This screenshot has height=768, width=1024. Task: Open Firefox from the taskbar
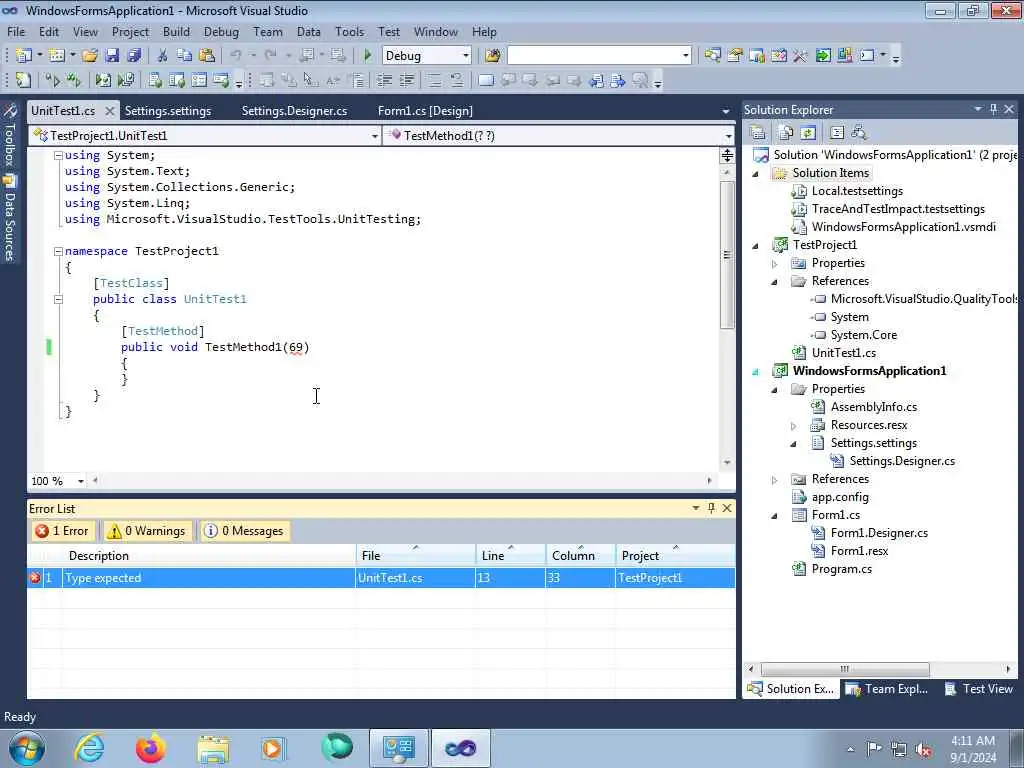151,748
